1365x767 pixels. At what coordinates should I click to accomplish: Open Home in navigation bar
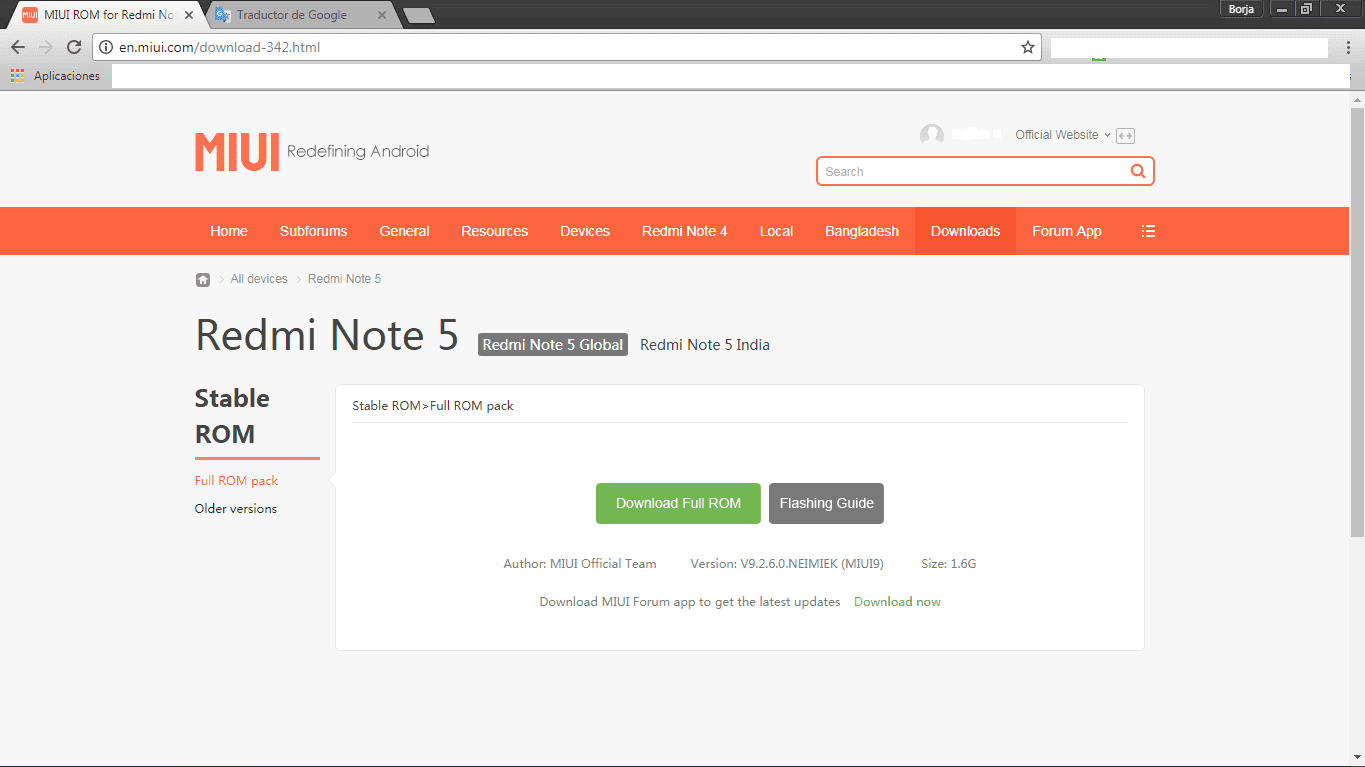pos(229,231)
